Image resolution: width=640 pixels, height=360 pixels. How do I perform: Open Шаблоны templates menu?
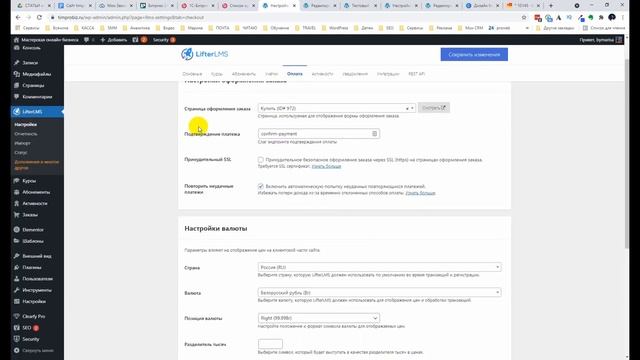pyautogui.click(x=33, y=241)
